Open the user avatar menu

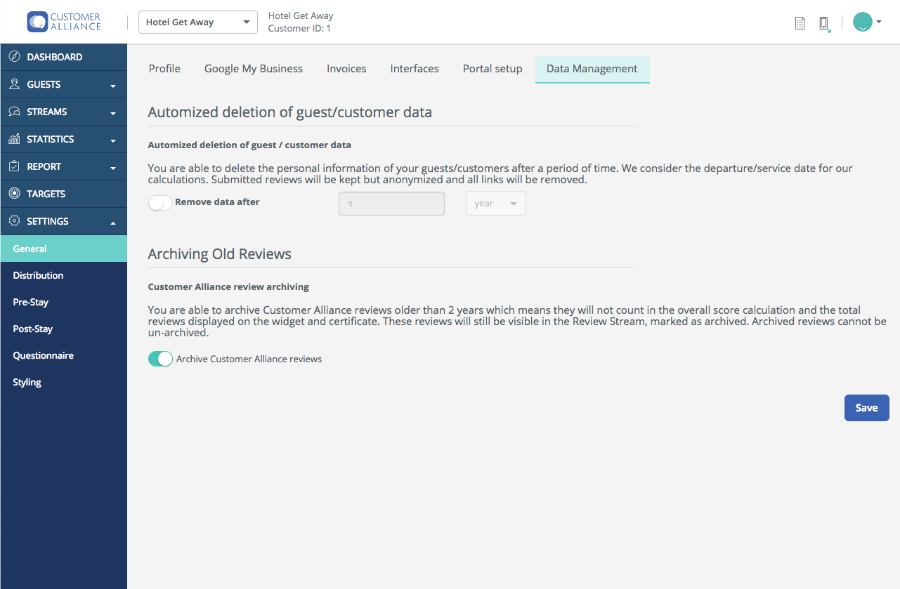pos(867,22)
